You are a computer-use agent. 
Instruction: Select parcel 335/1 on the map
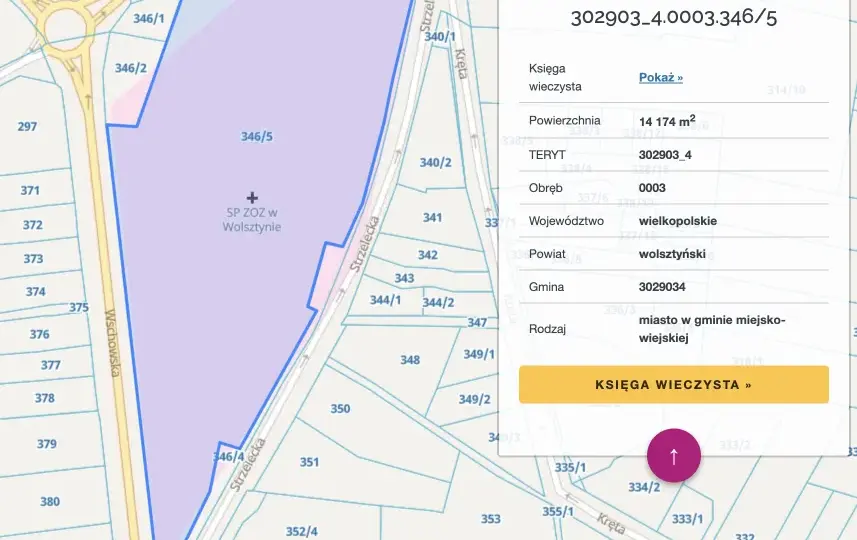point(570,467)
